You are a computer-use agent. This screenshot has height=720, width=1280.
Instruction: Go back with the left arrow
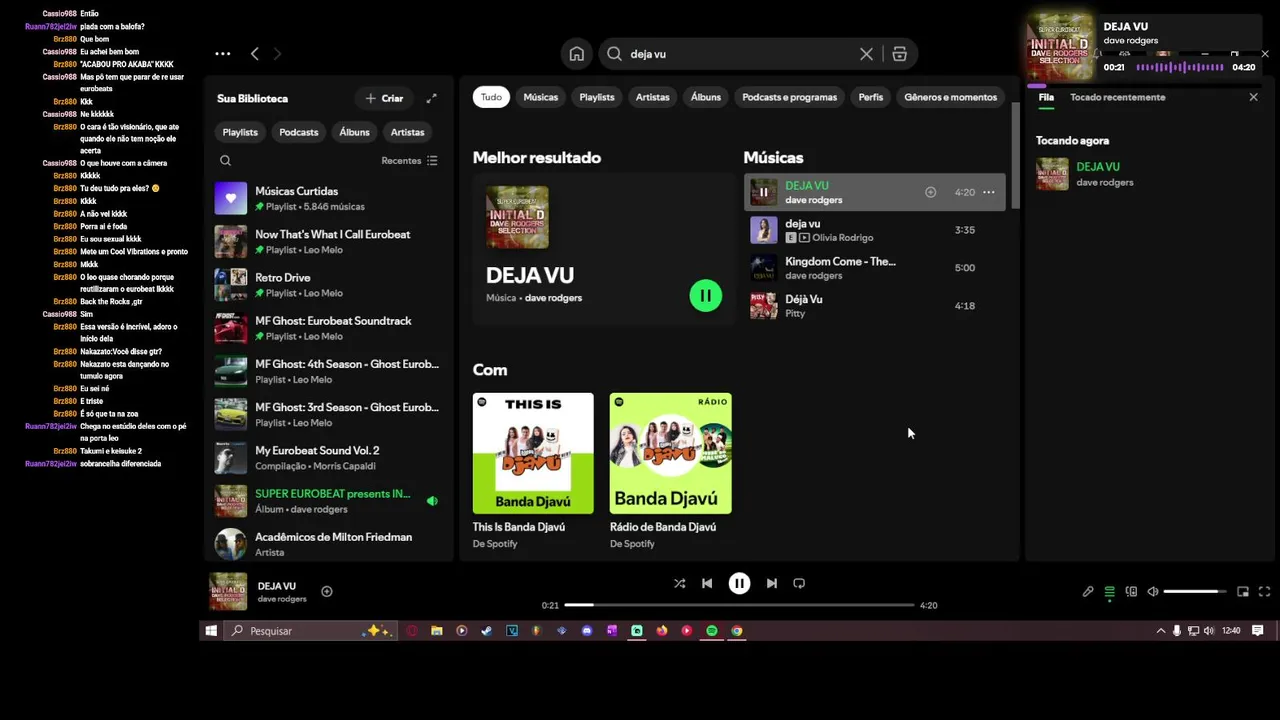(255, 54)
